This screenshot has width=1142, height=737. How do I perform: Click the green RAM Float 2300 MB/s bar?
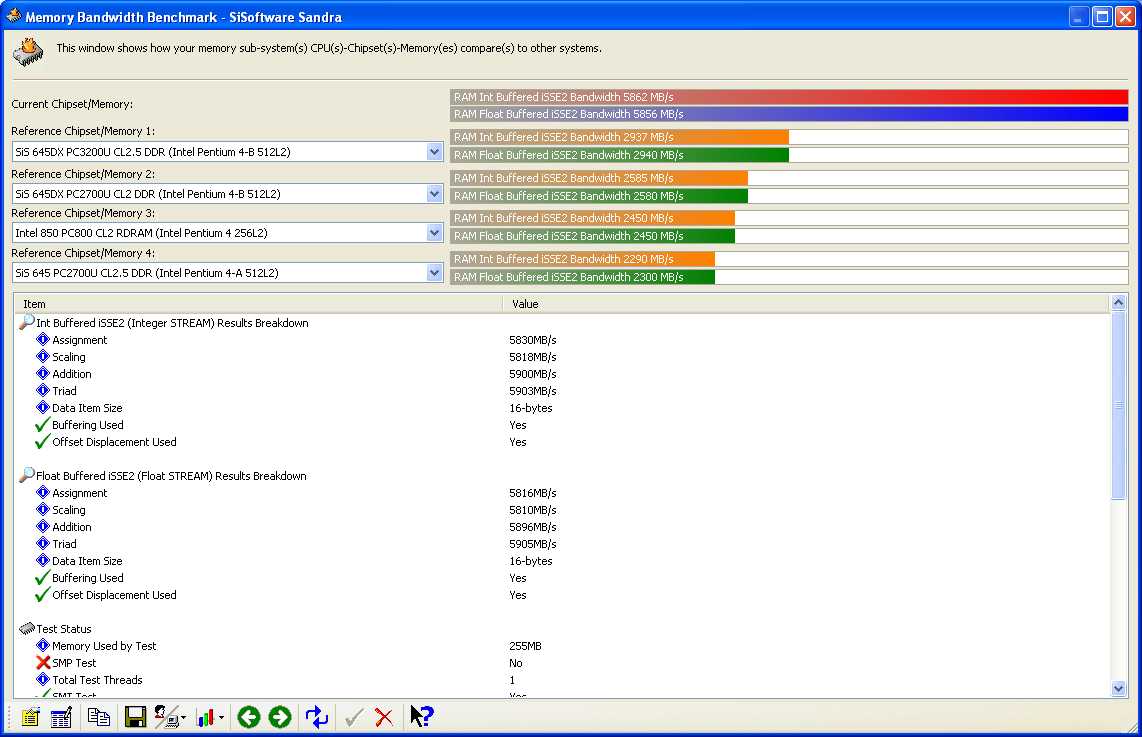coord(583,277)
